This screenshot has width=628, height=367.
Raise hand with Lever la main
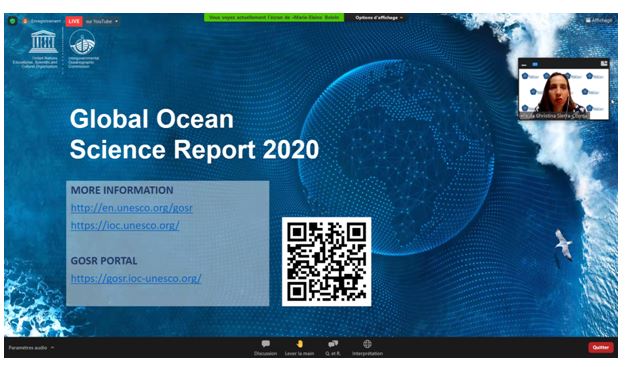click(x=299, y=347)
